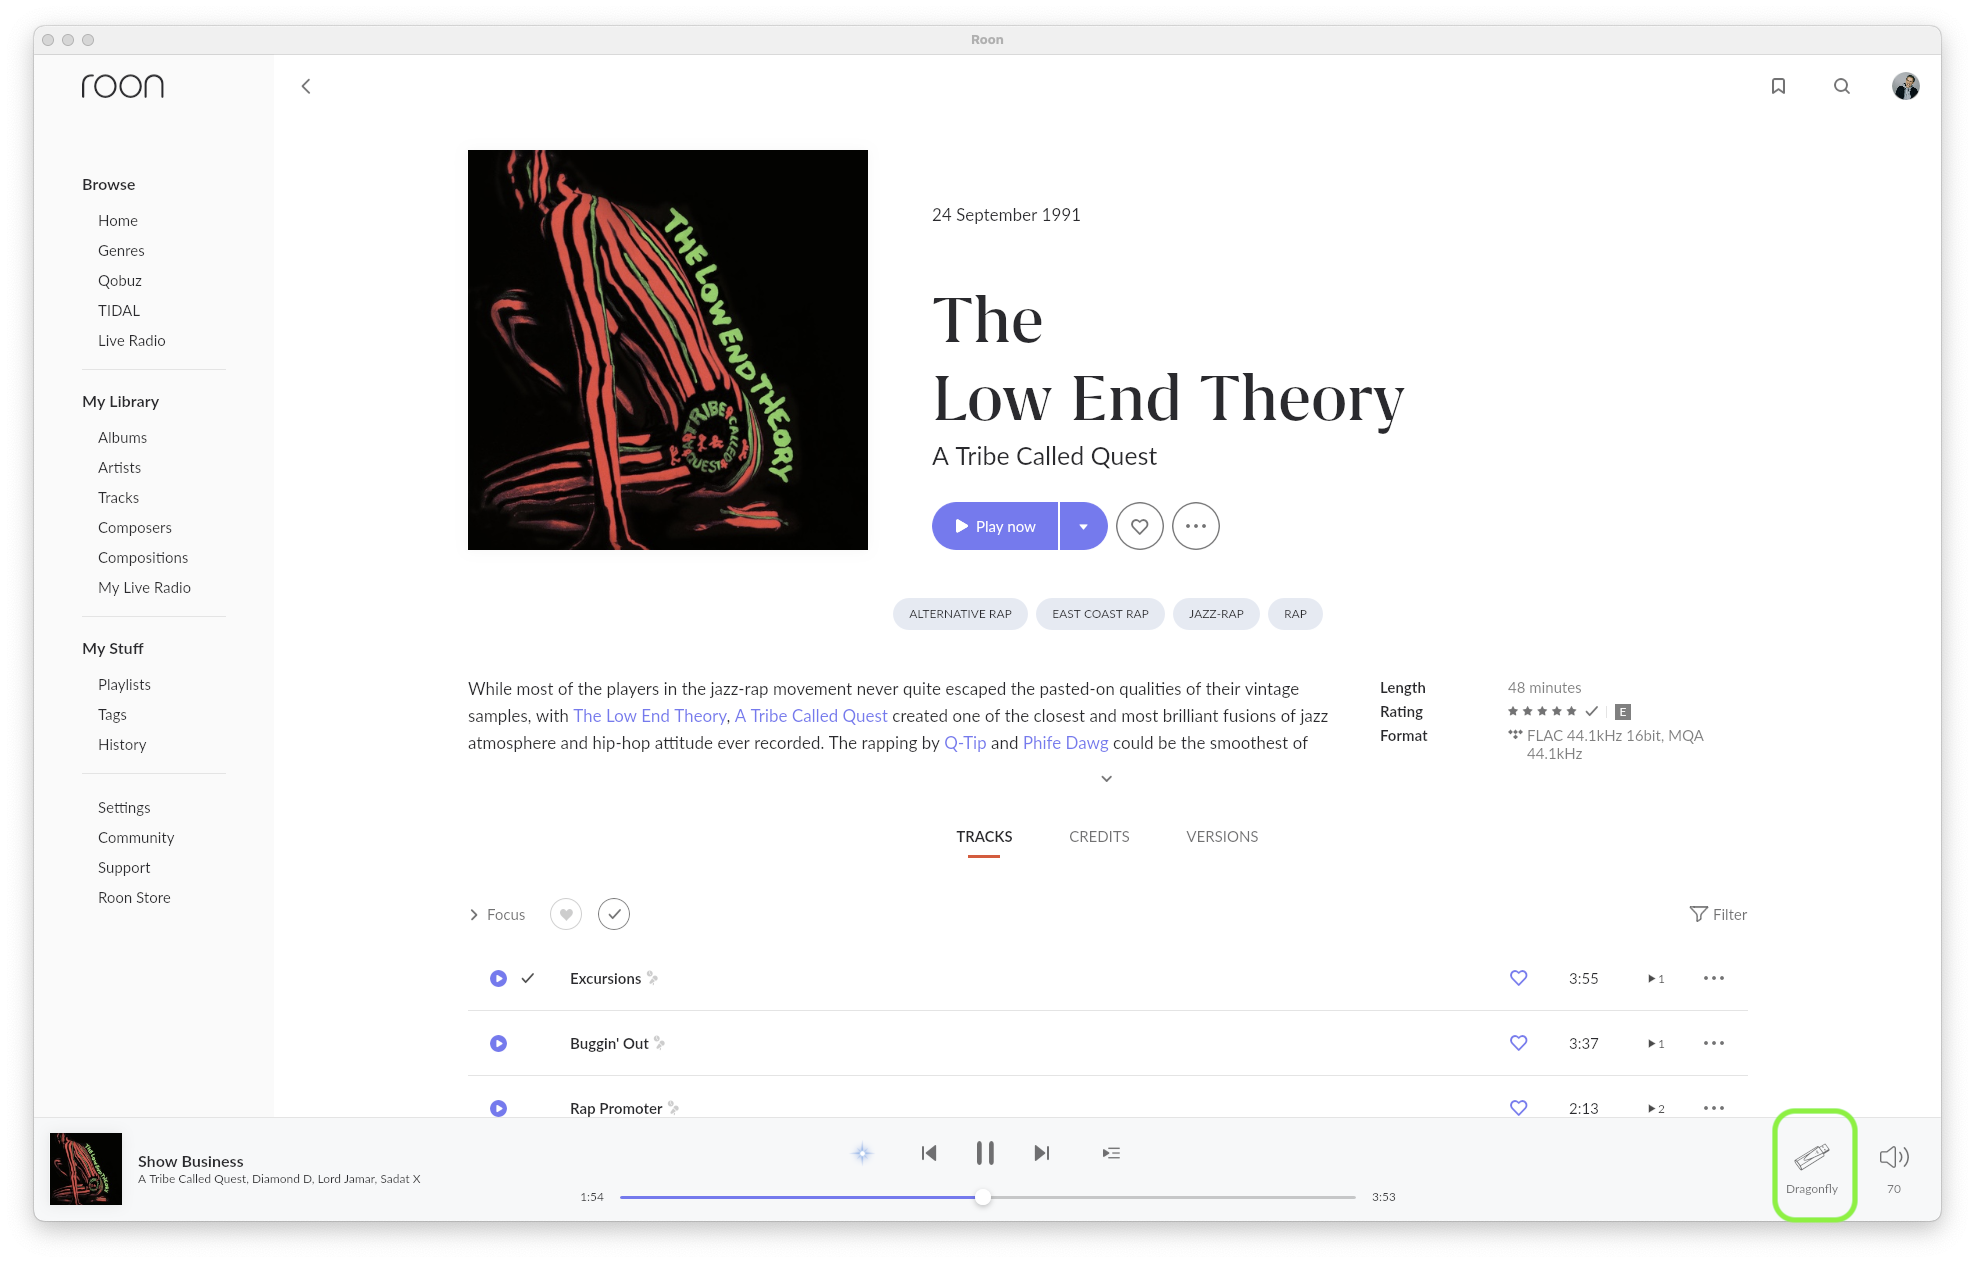The image size is (1975, 1263).
Task: Toggle the checkmark pick filter near Focus
Action: click(614, 914)
